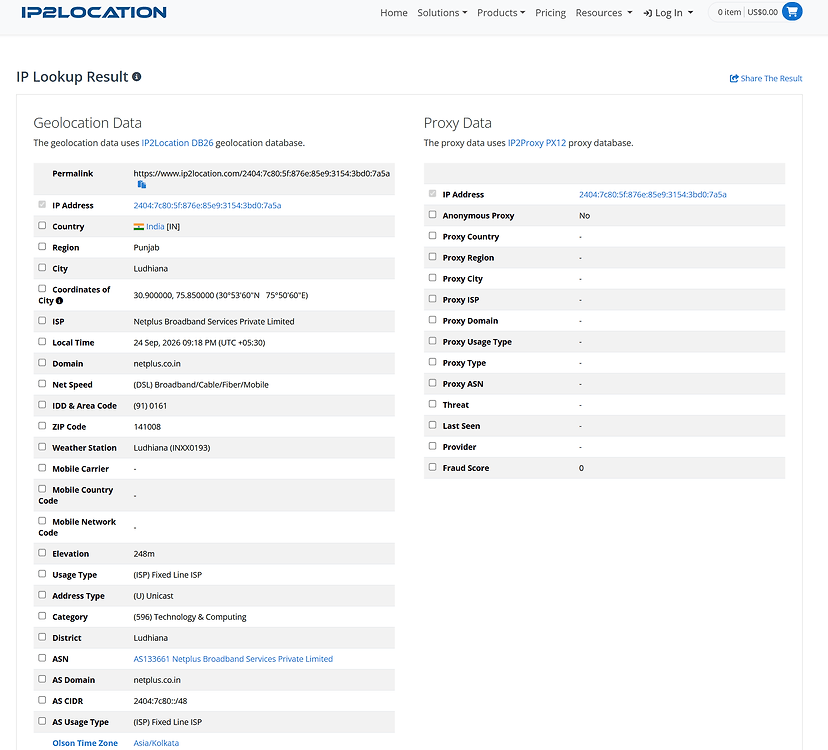Click the ISP value Netplus Broadband Services
This screenshot has height=750, width=828.
pos(214,322)
